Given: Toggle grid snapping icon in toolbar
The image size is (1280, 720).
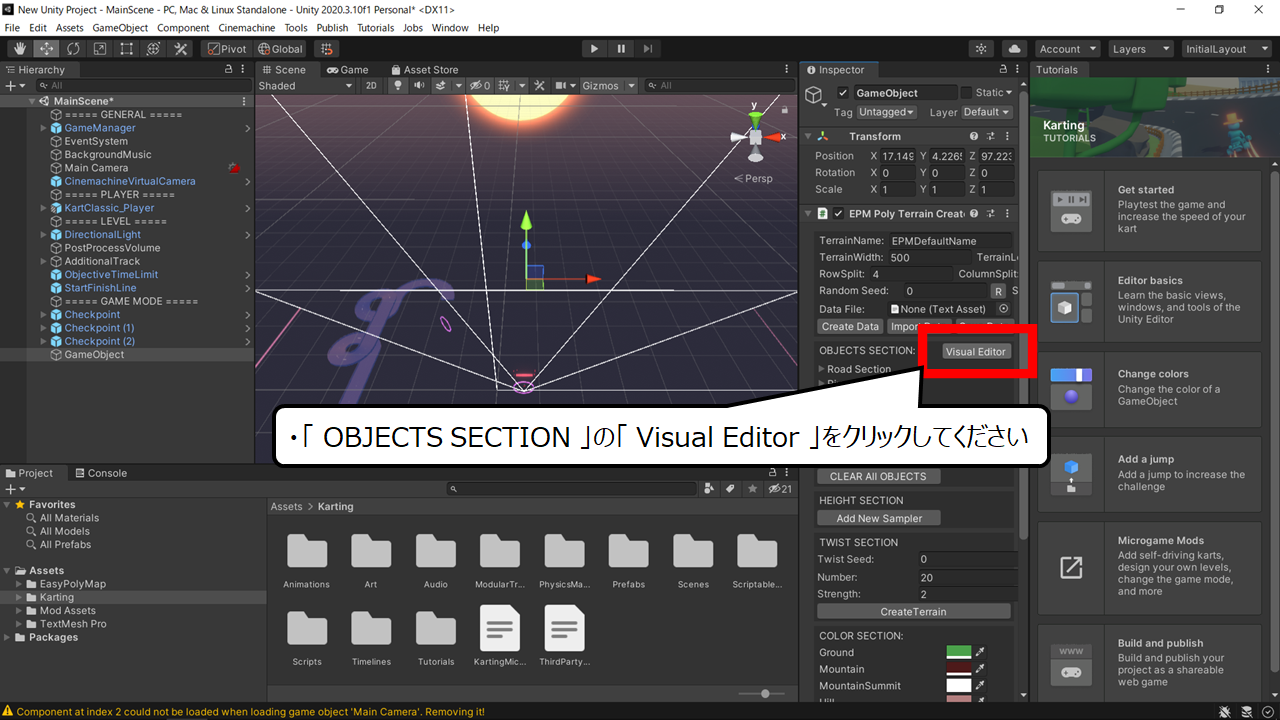Looking at the screenshot, I should [326, 49].
